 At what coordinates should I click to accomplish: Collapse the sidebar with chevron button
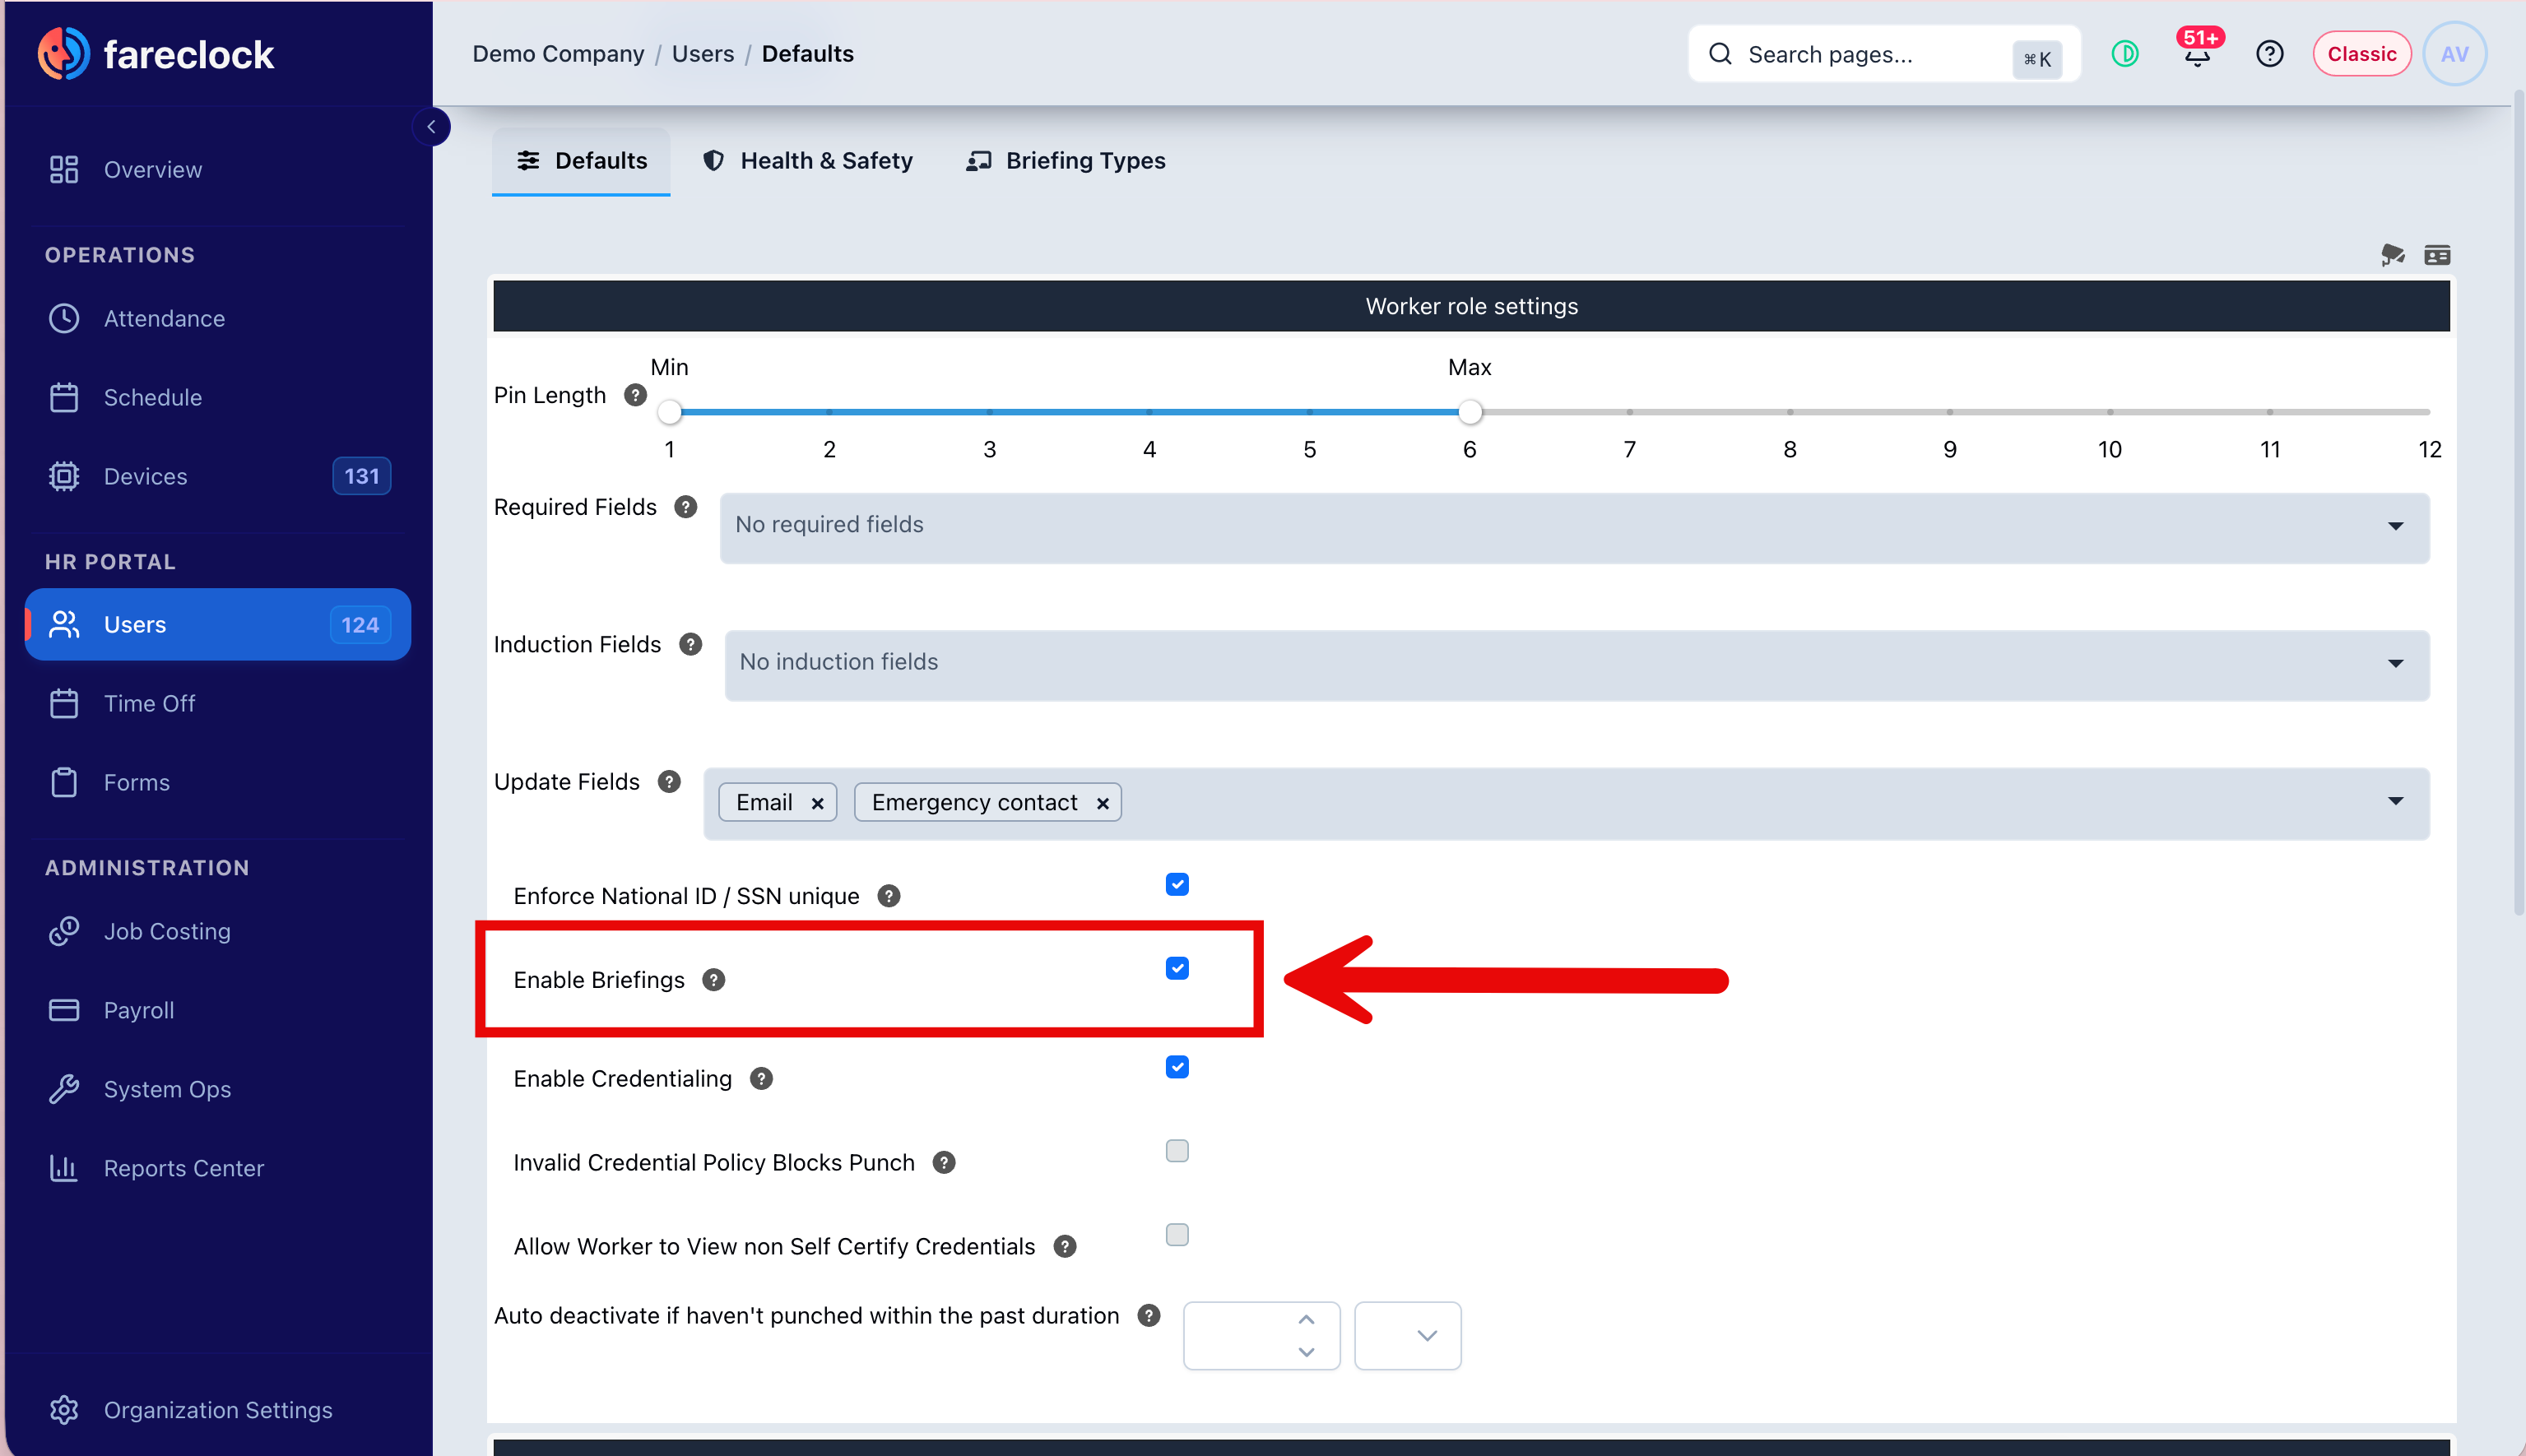pyautogui.click(x=431, y=127)
